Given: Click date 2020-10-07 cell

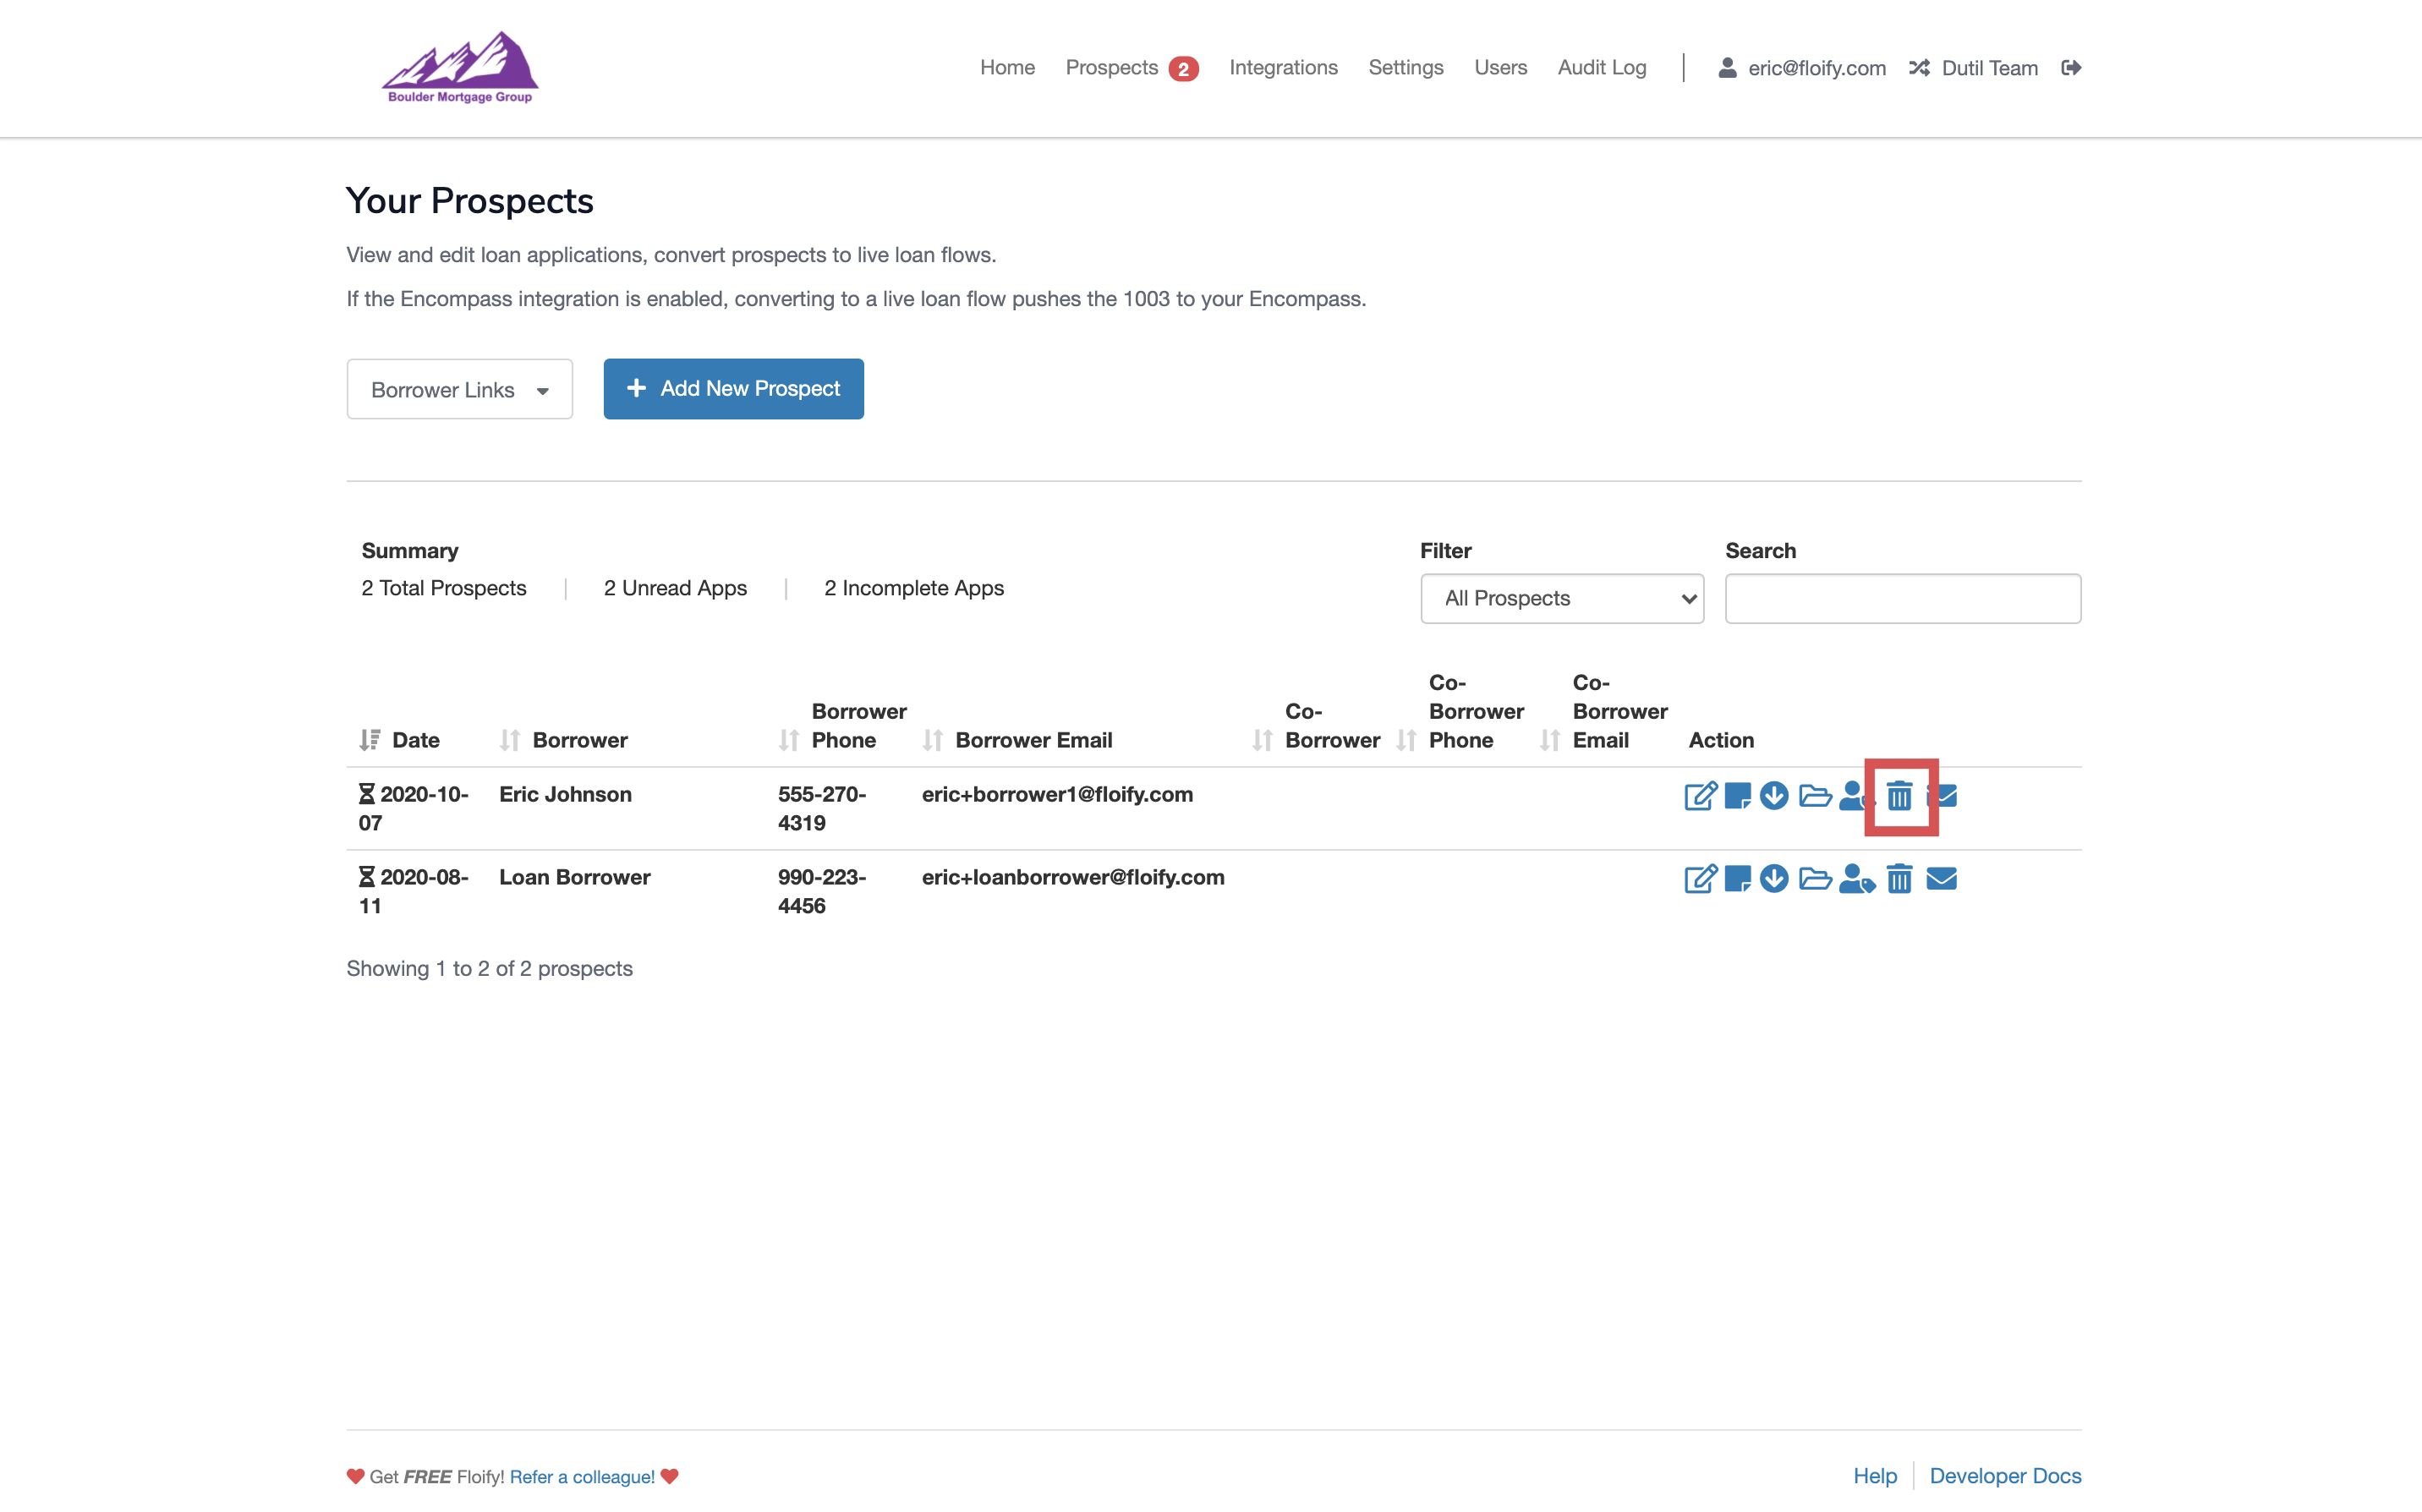Looking at the screenshot, I should [x=414, y=808].
